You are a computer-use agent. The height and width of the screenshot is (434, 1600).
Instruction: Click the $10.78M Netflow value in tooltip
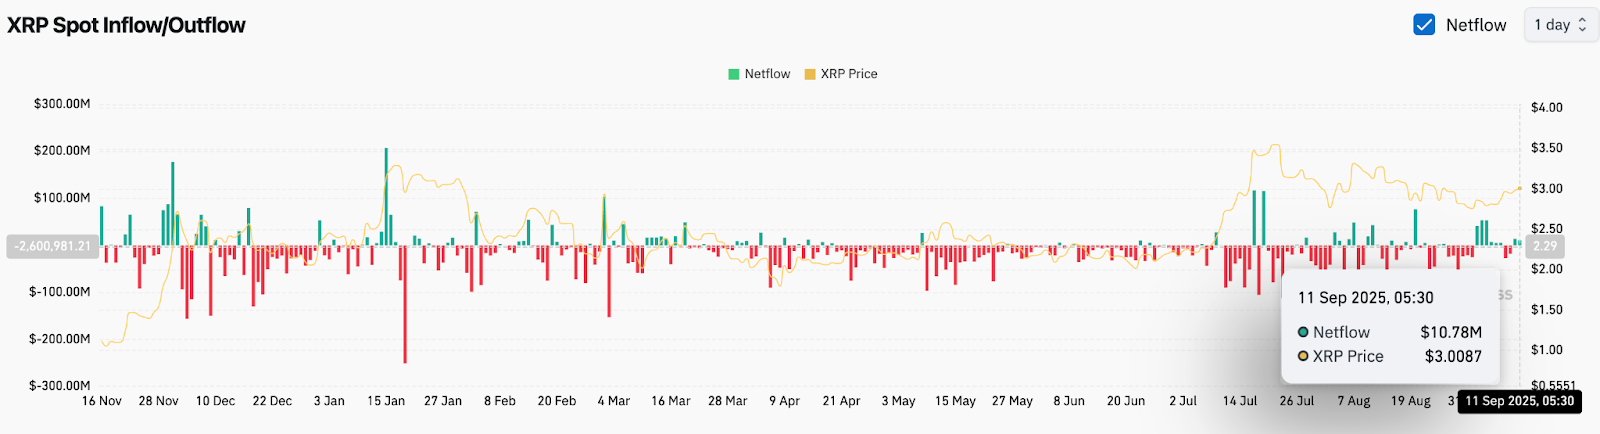[x=1451, y=332]
